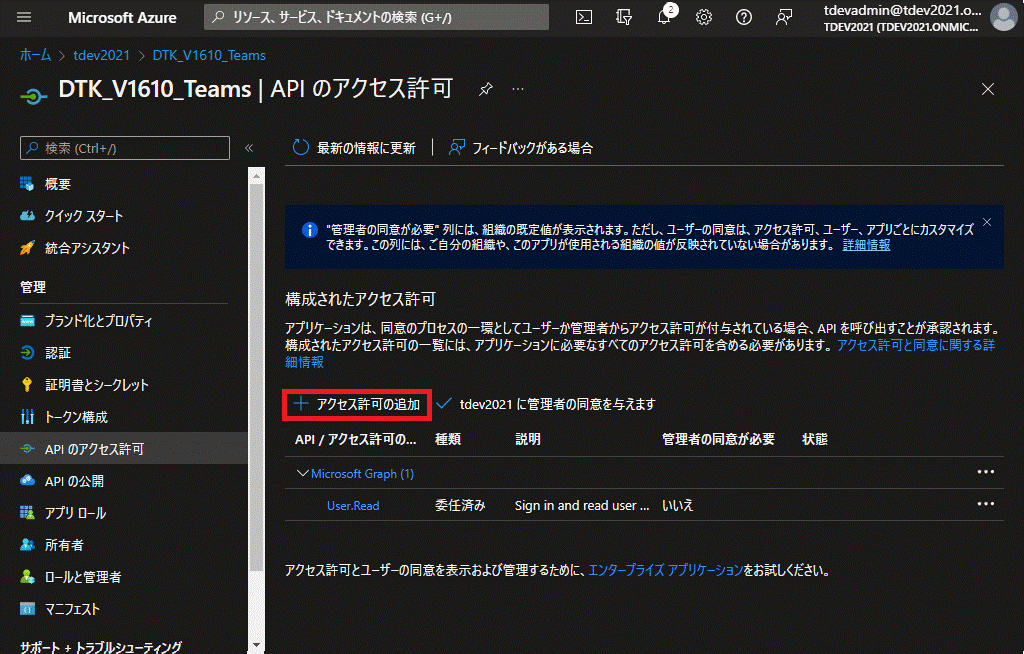Click the Sign in and read user description cell
This screenshot has width=1024, height=654.
tap(582, 506)
